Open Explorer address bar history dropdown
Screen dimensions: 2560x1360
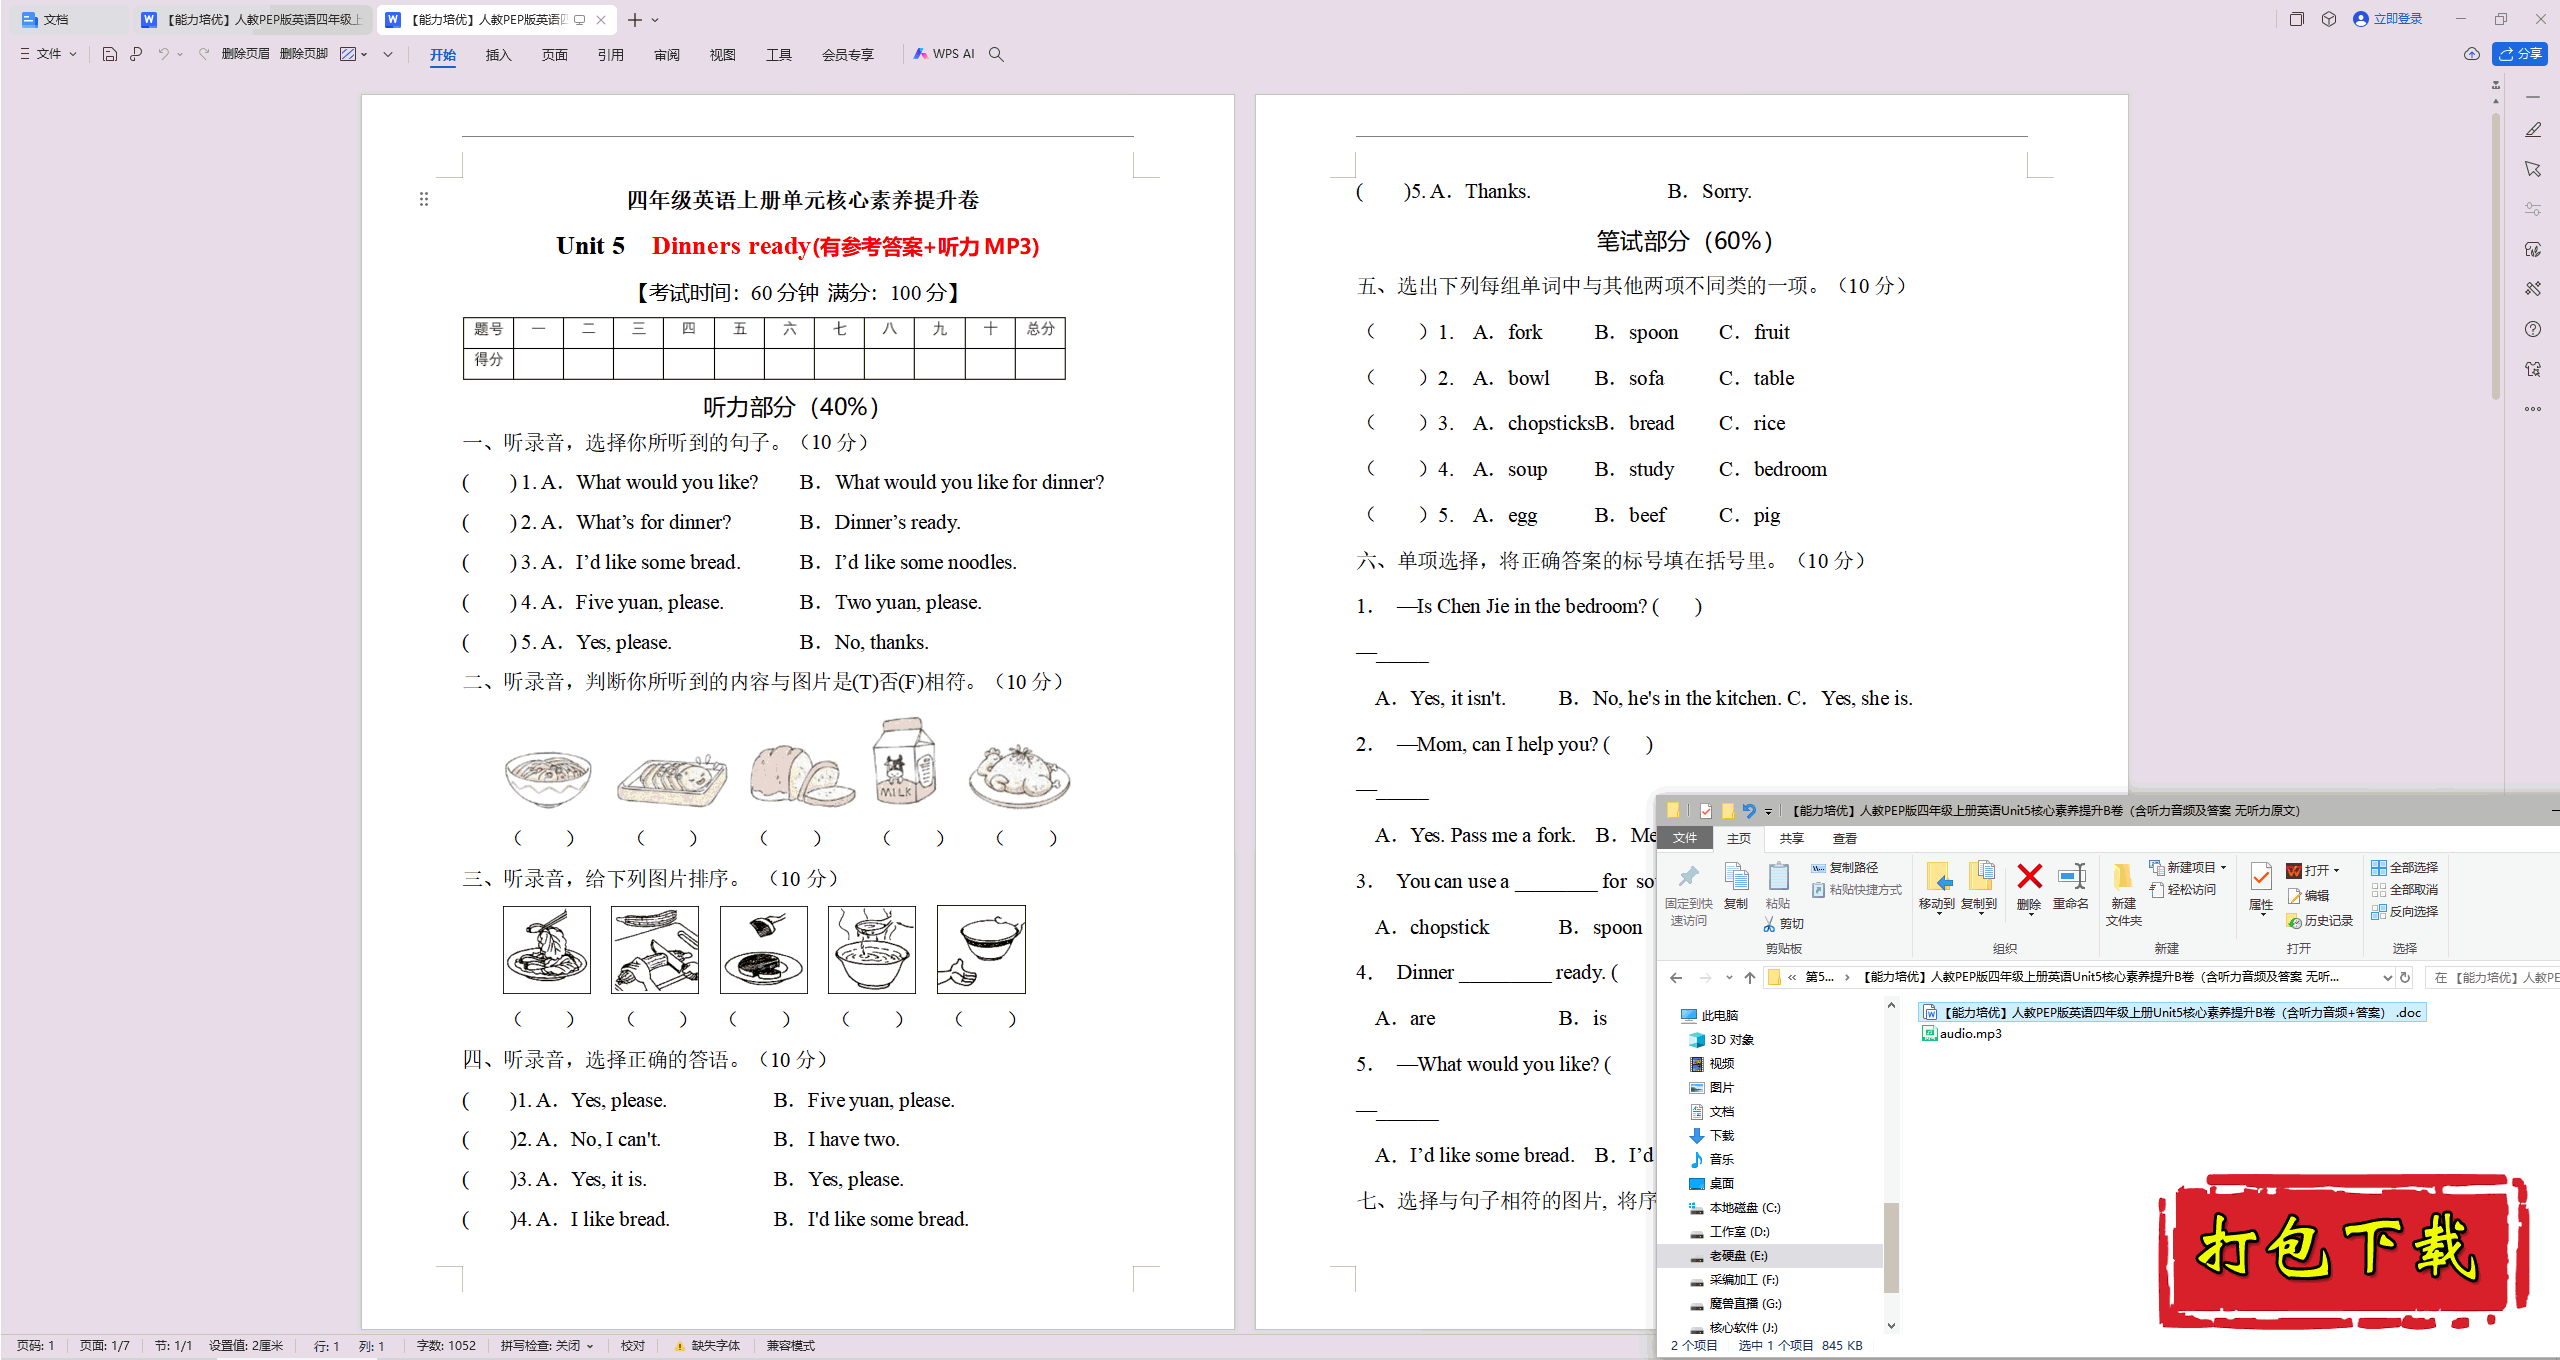(2388, 978)
